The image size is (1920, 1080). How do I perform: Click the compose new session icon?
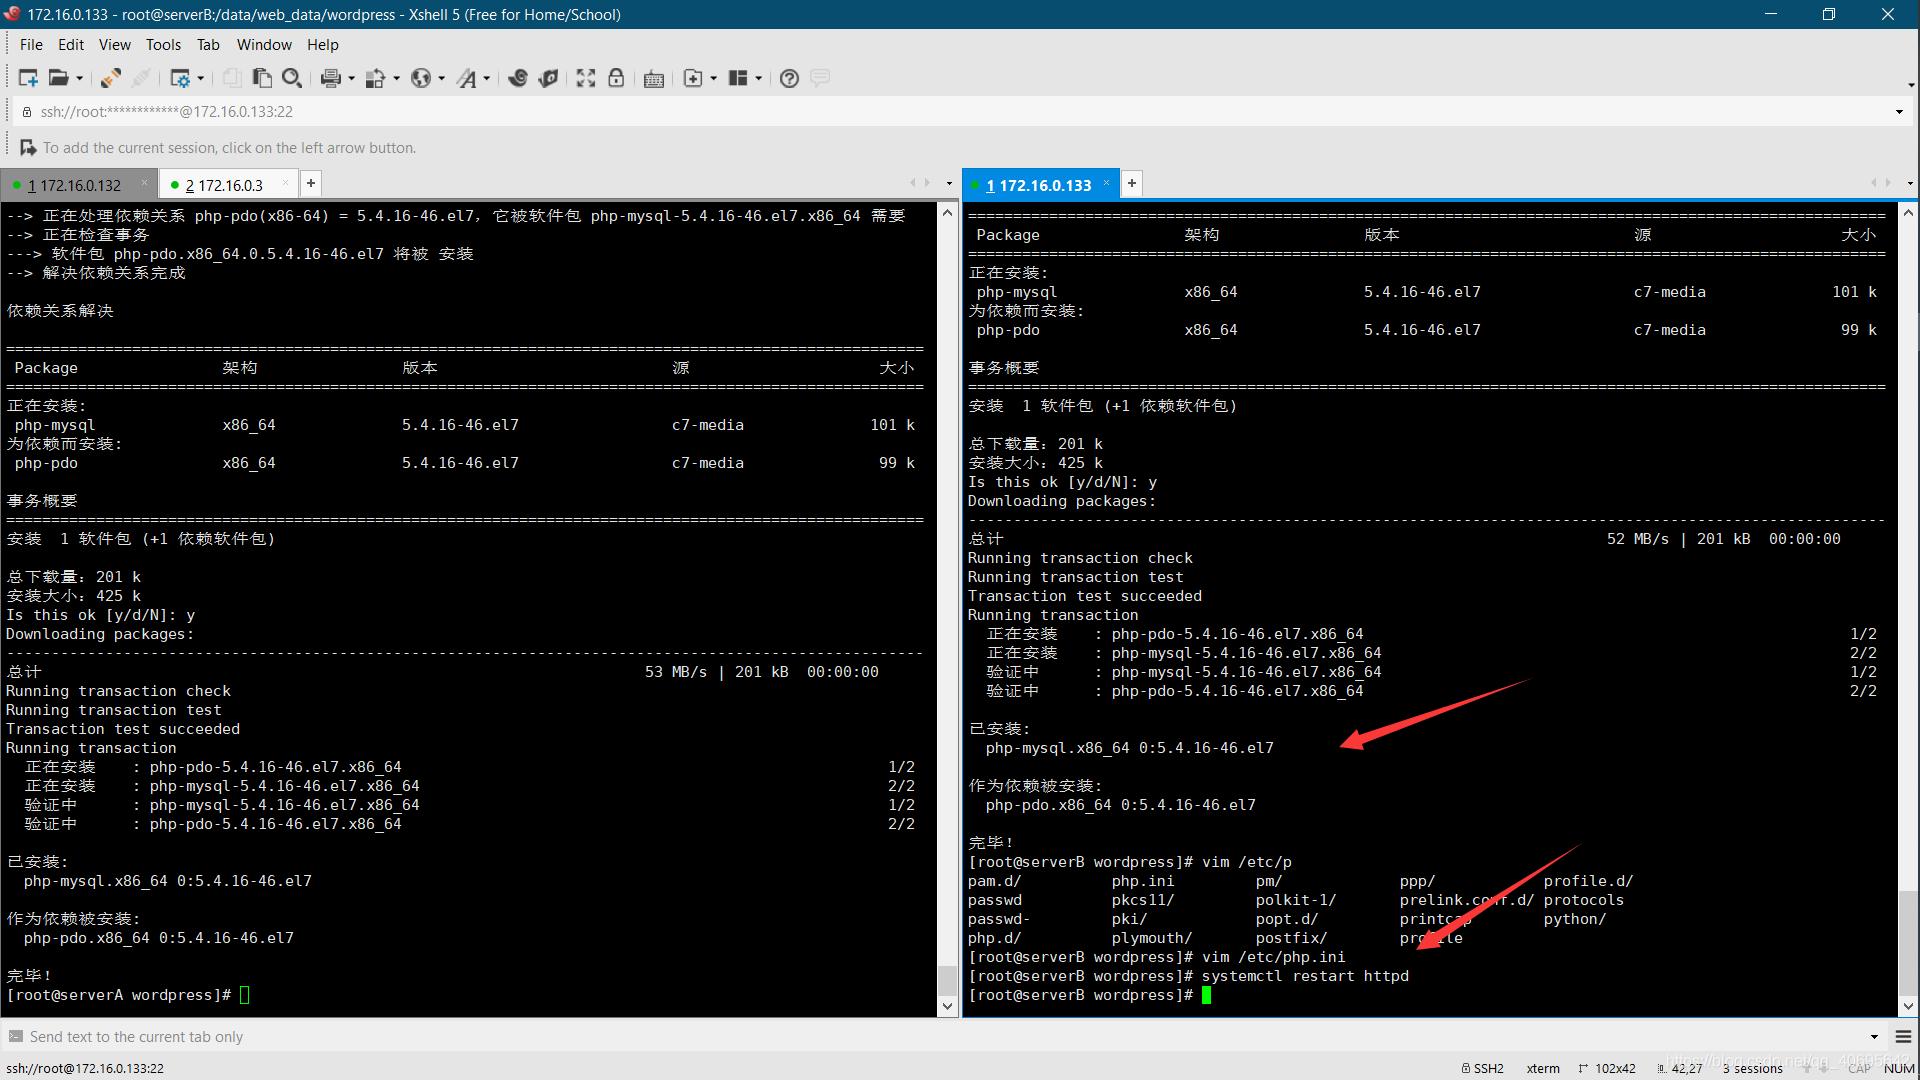(x=28, y=78)
